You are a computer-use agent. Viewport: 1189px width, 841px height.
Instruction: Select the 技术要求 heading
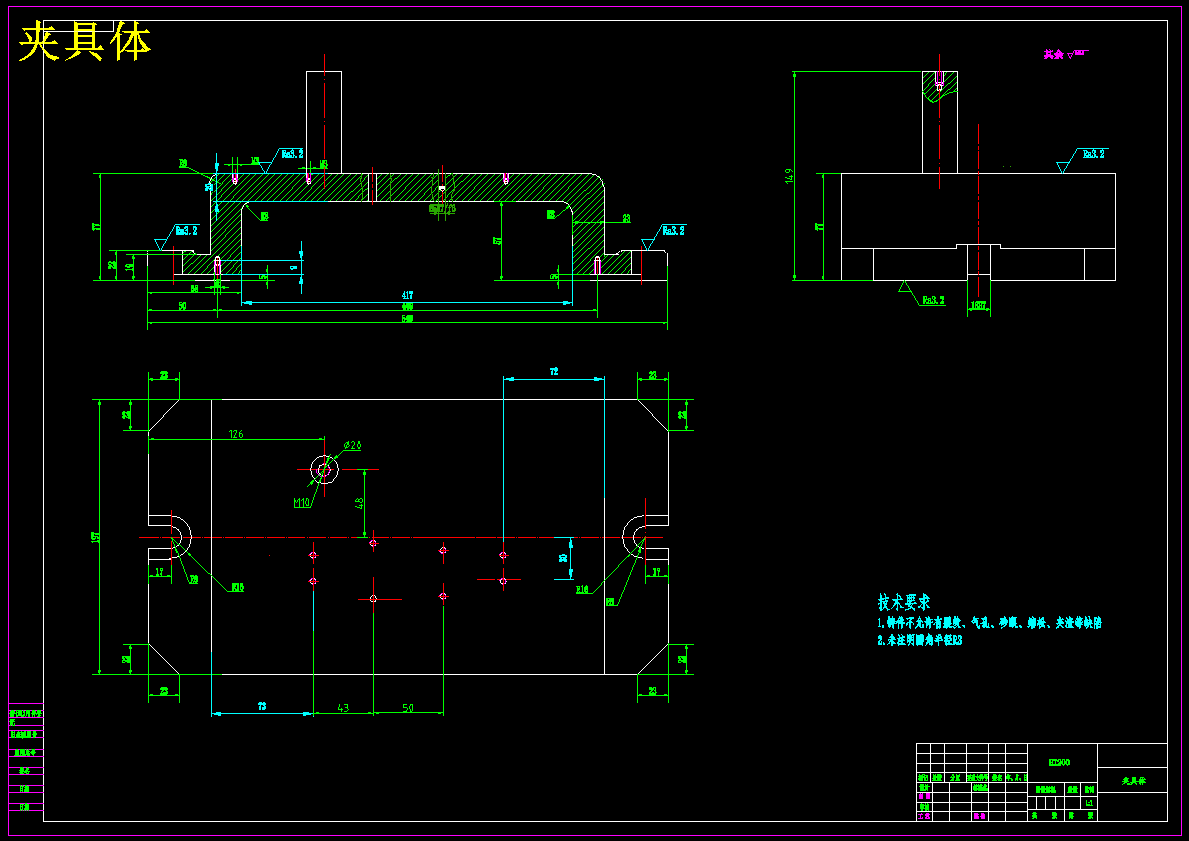904,603
